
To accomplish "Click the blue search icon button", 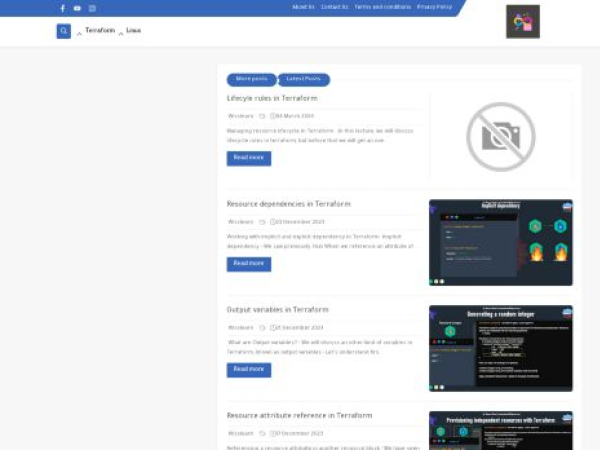I will coord(64,31).
